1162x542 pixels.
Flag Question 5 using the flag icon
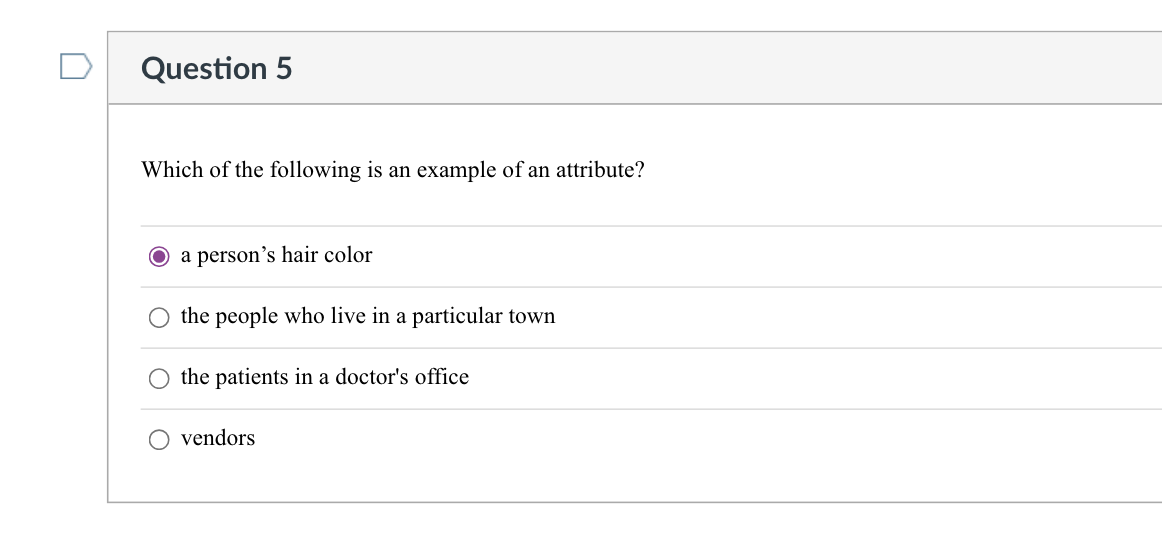pos(76,67)
